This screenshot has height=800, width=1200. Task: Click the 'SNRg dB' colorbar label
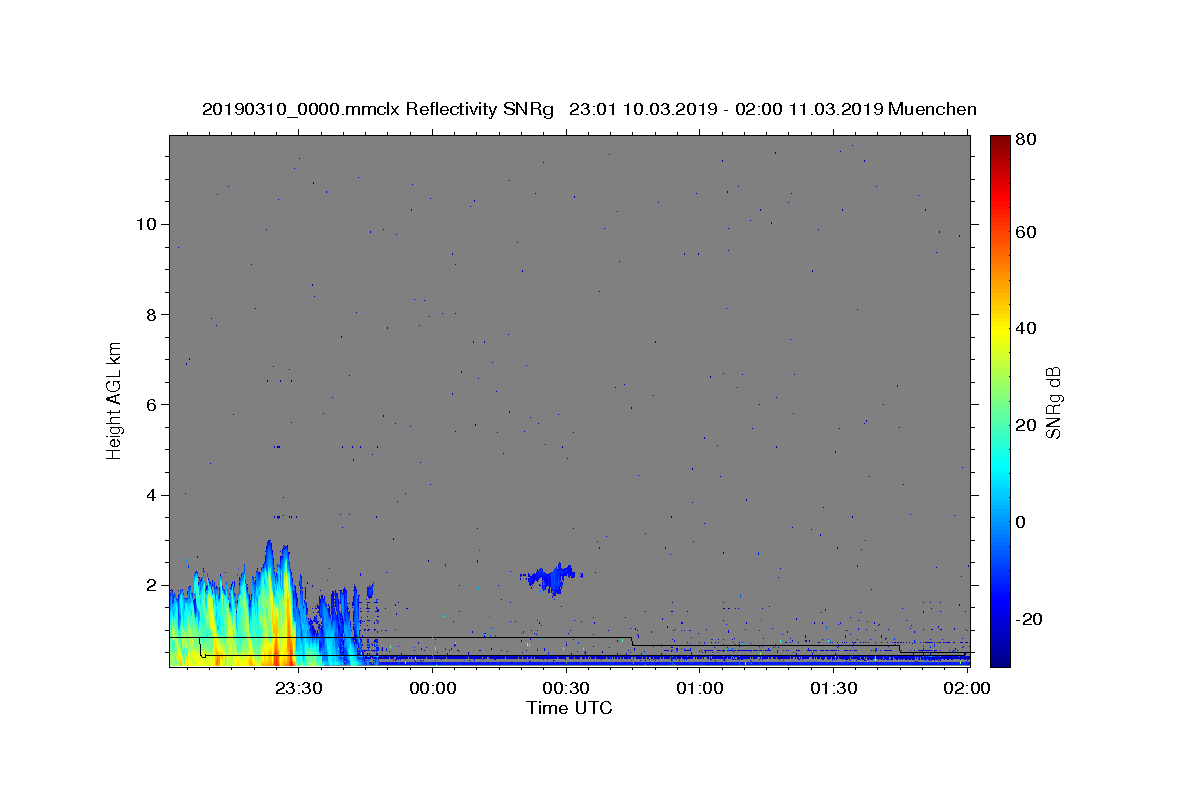pyautogui.click(x=1053, y=403)
